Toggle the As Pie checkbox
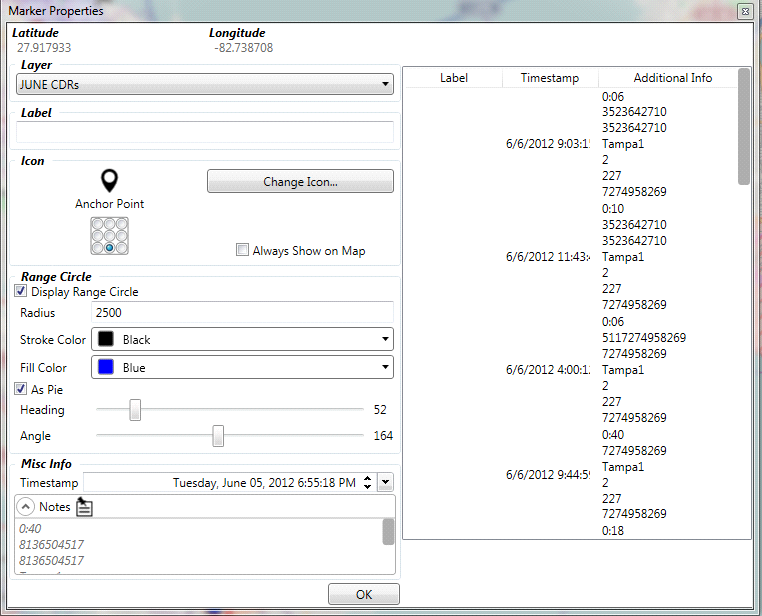This screenshot has height=616, width=762. (x=21, y=389)
